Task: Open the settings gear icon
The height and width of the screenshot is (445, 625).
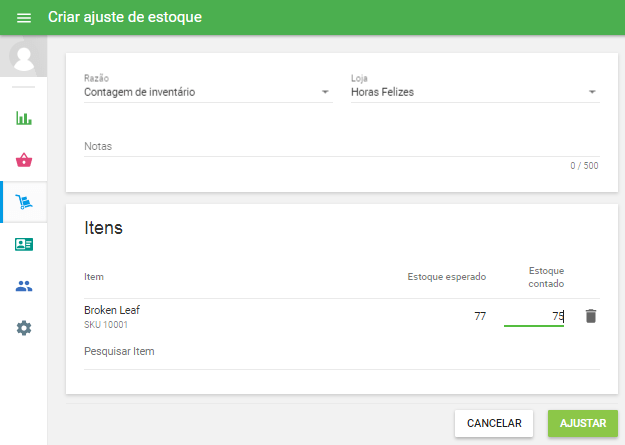Action: tap(24, 328)
